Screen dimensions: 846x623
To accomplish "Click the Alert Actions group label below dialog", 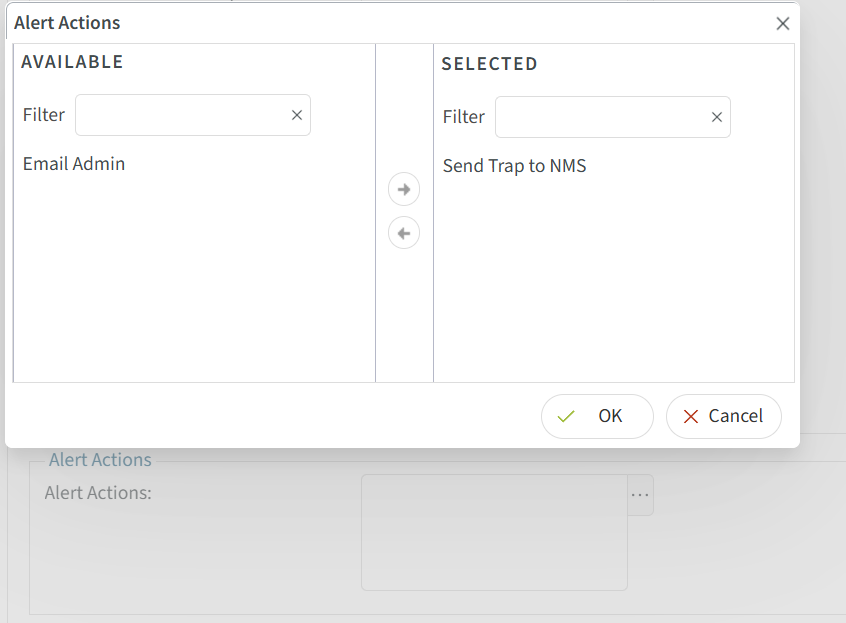I will [100, 459].
